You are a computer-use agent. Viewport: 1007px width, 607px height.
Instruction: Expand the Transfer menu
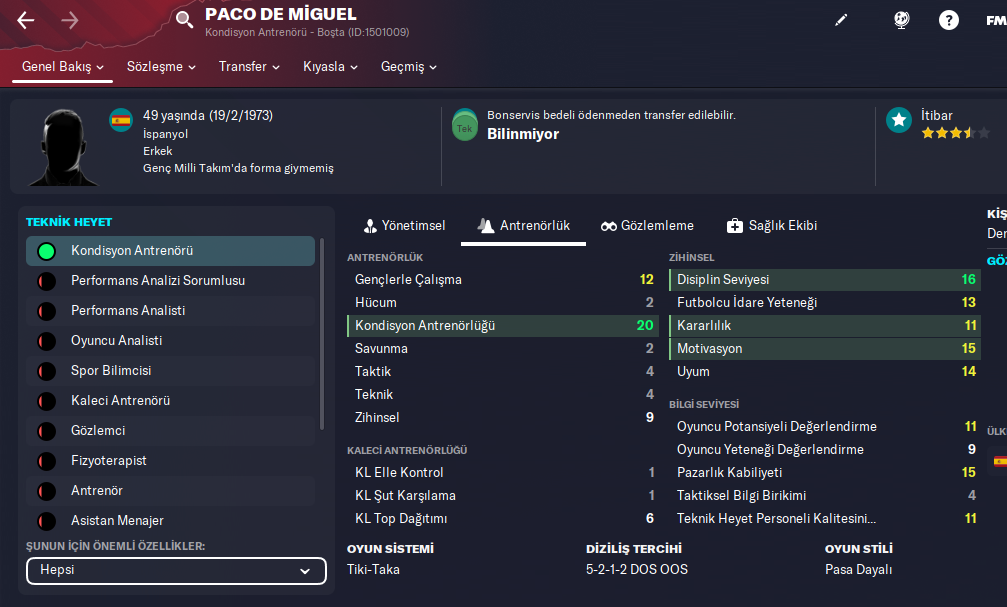click(x=250, y=67)
